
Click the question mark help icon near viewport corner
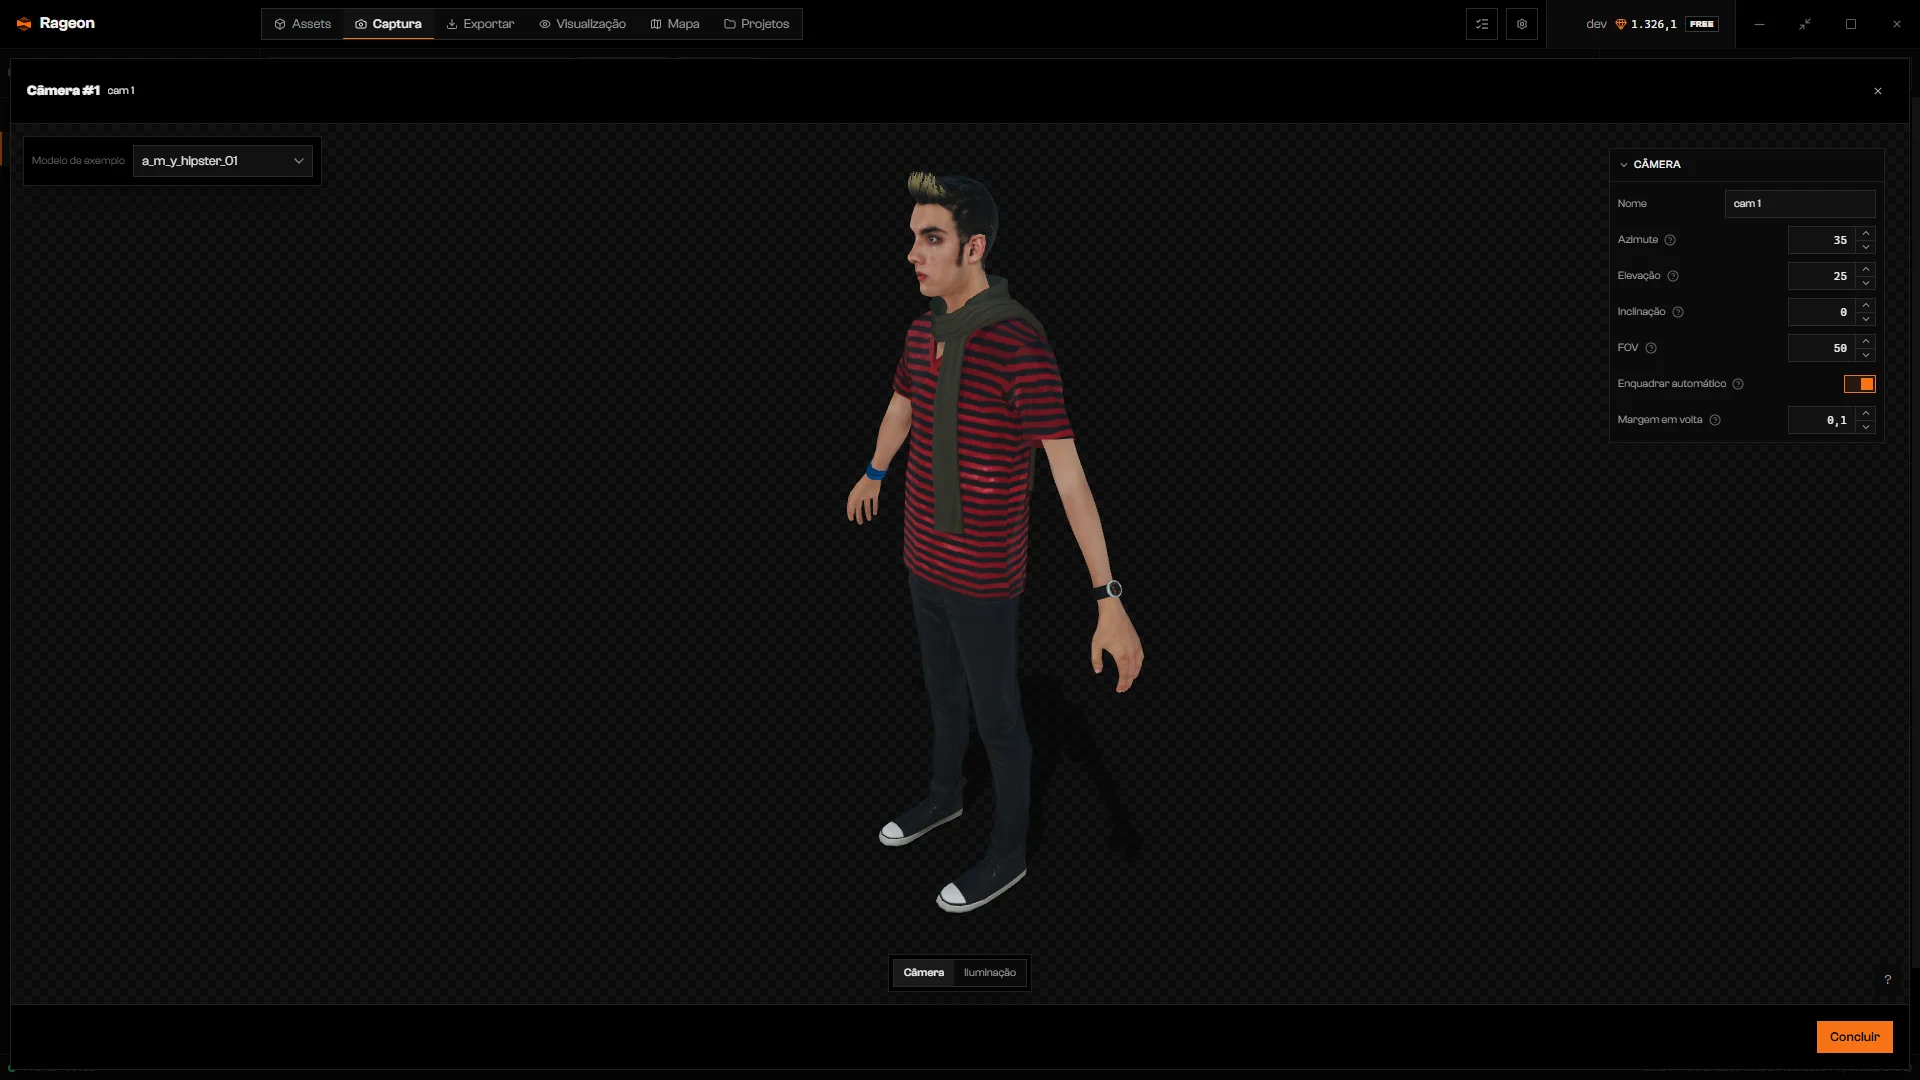(x=1888, y=980)
